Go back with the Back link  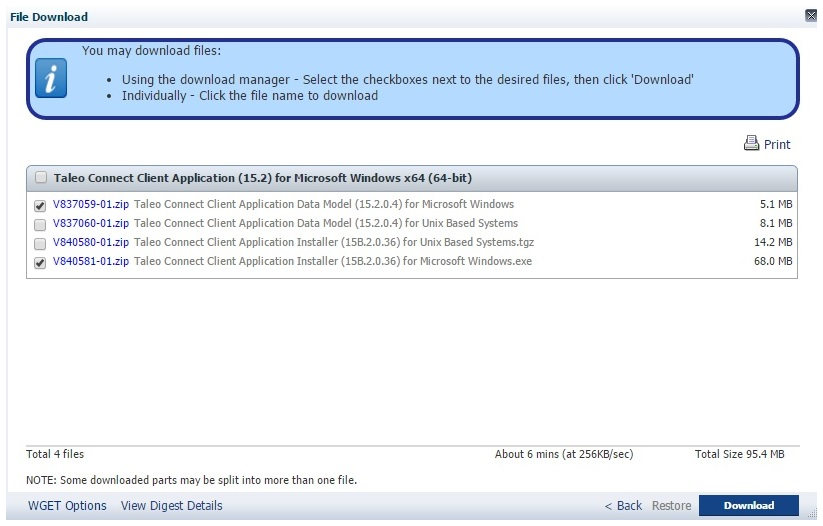(x=623, y=506)
